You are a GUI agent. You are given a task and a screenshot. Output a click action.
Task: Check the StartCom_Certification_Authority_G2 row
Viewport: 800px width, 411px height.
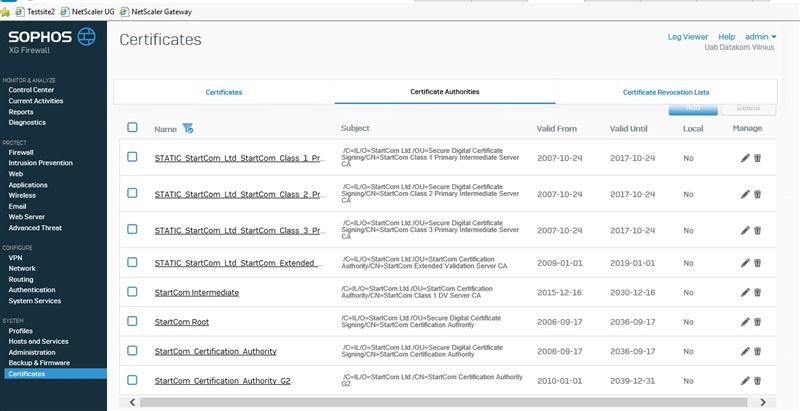pyautogui.click(x=132, y=380)
